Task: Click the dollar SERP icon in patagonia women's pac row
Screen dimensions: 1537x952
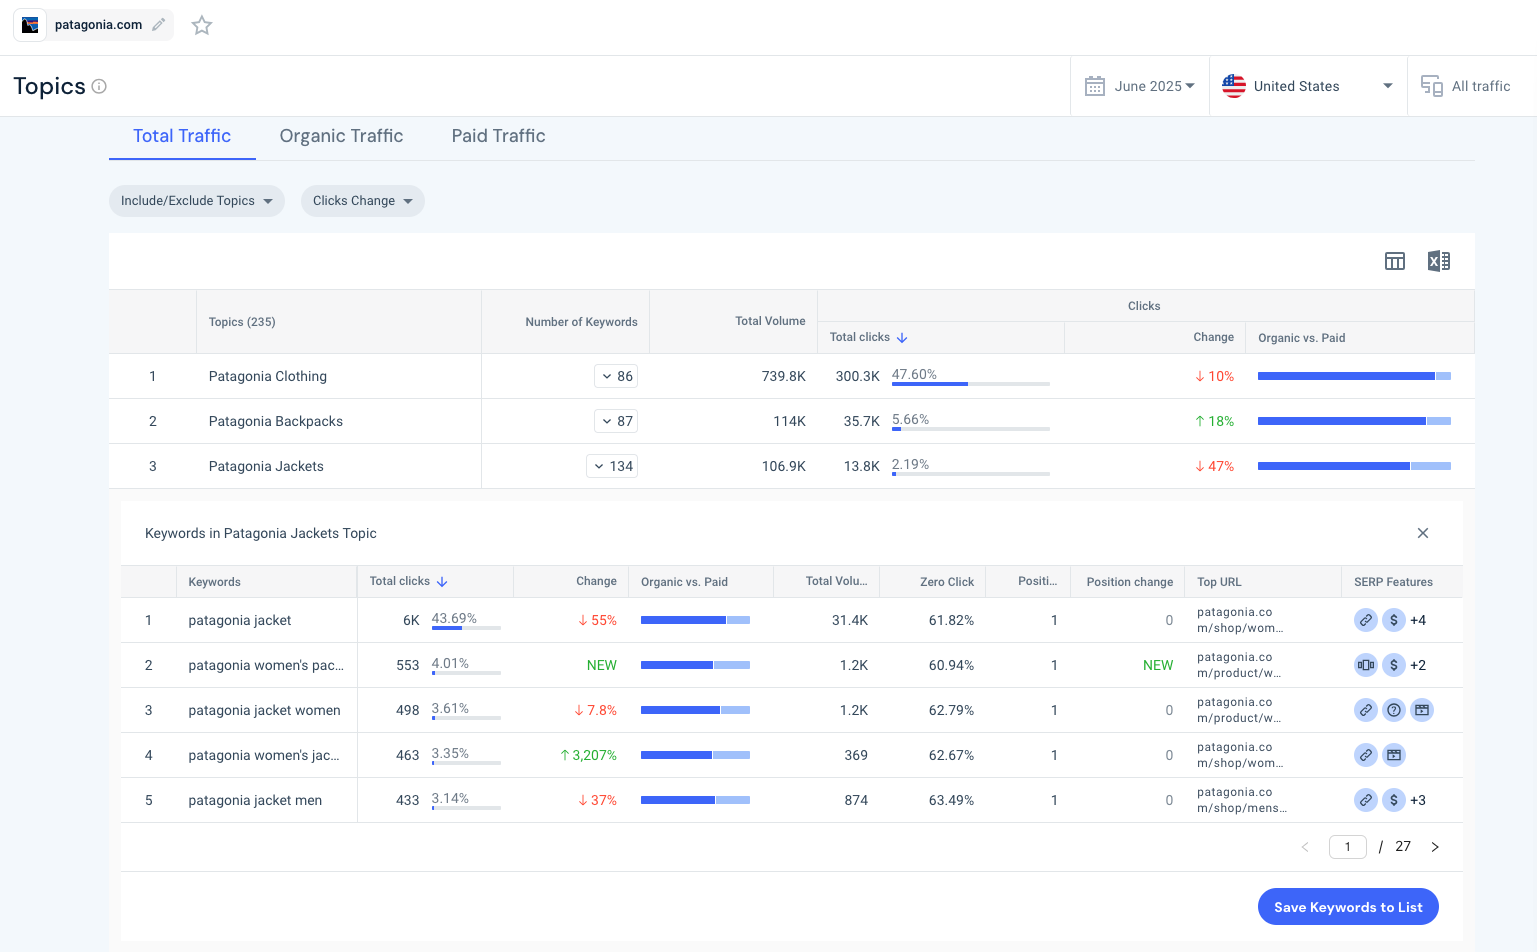Action: [1394, 665]
